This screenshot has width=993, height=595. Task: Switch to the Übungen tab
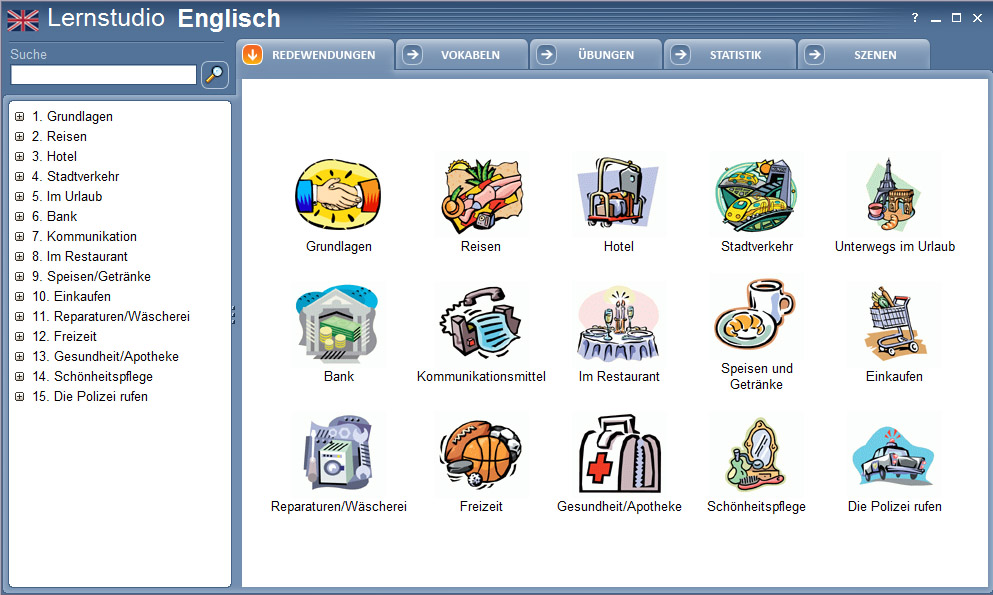[597, 55]
